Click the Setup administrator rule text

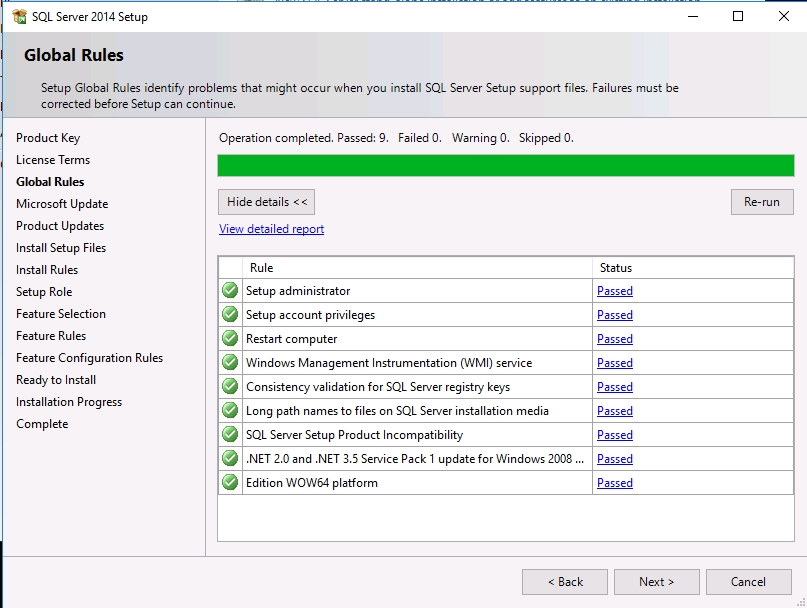pyautogui.click(x=298, y=291)
